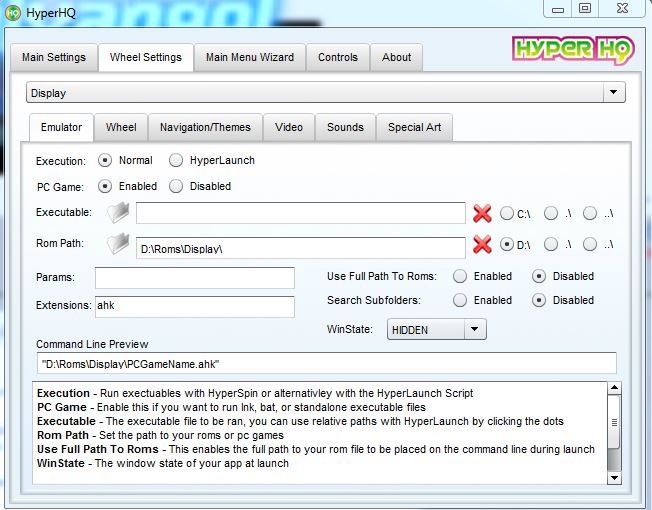Choose C:\ radio for Executable path
This screenshot has width=652, height=510.
click(506, 213)
